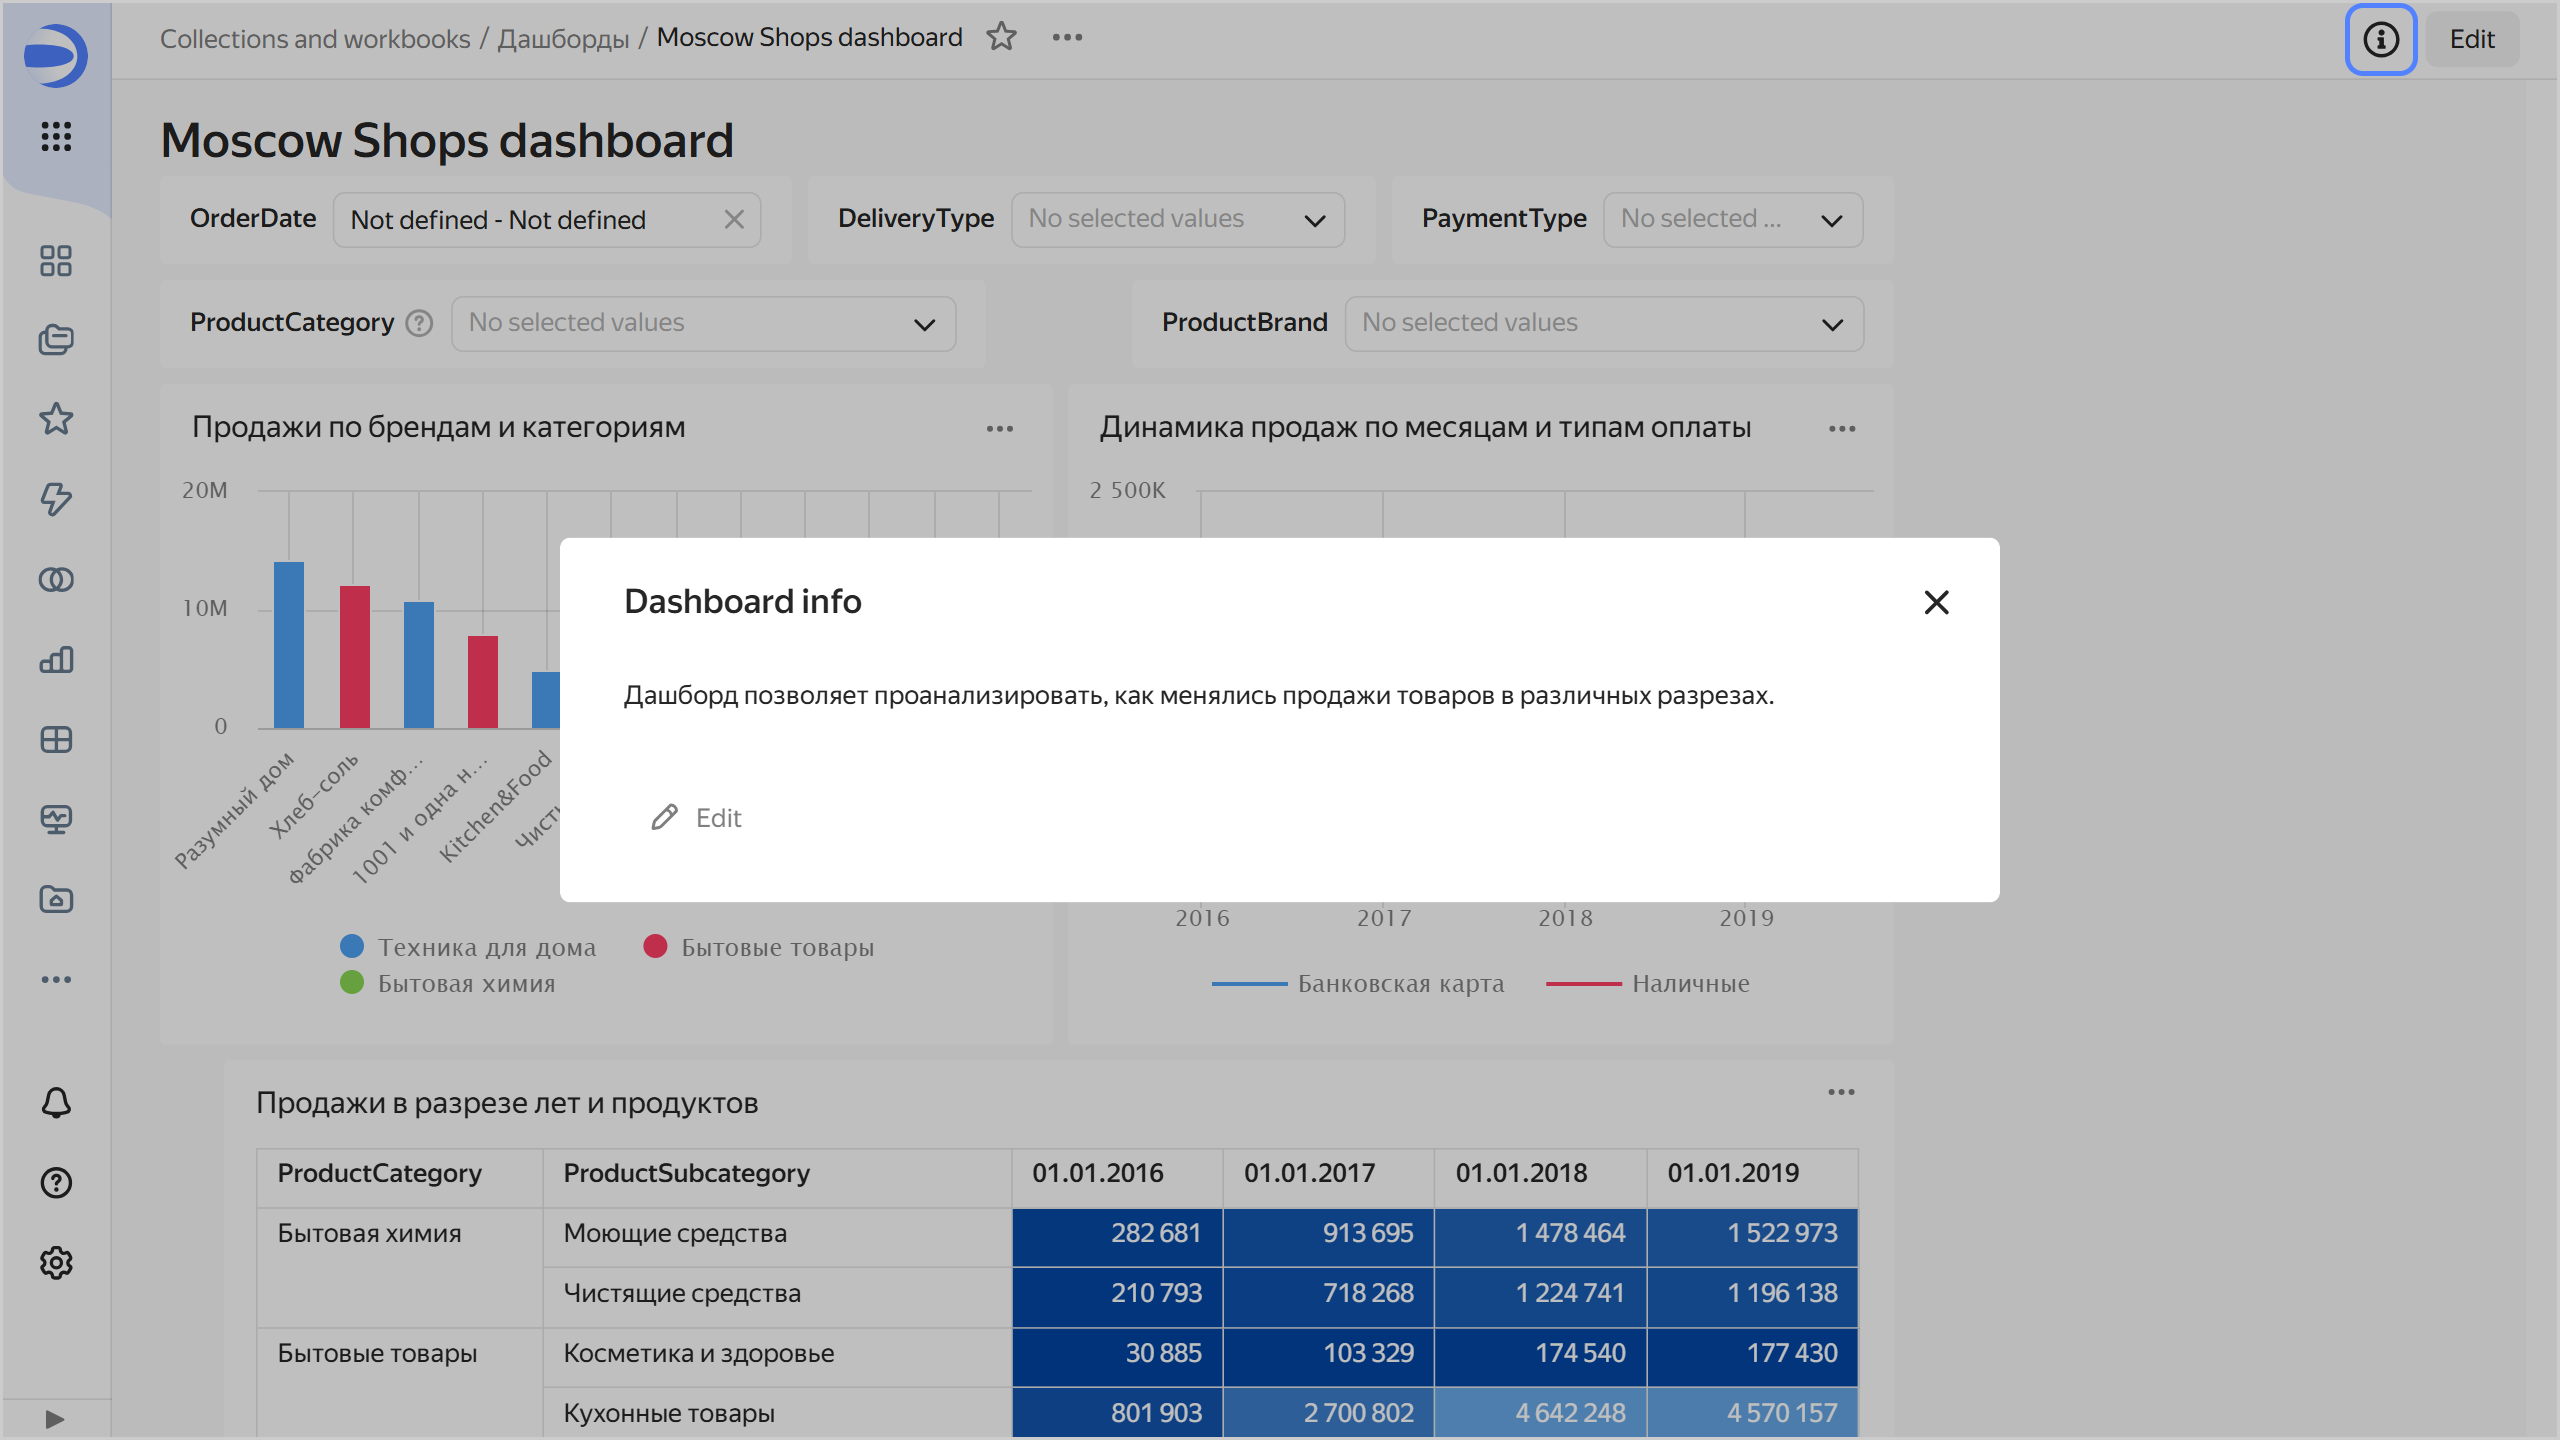Expand the PaymentType selector

1732,220
